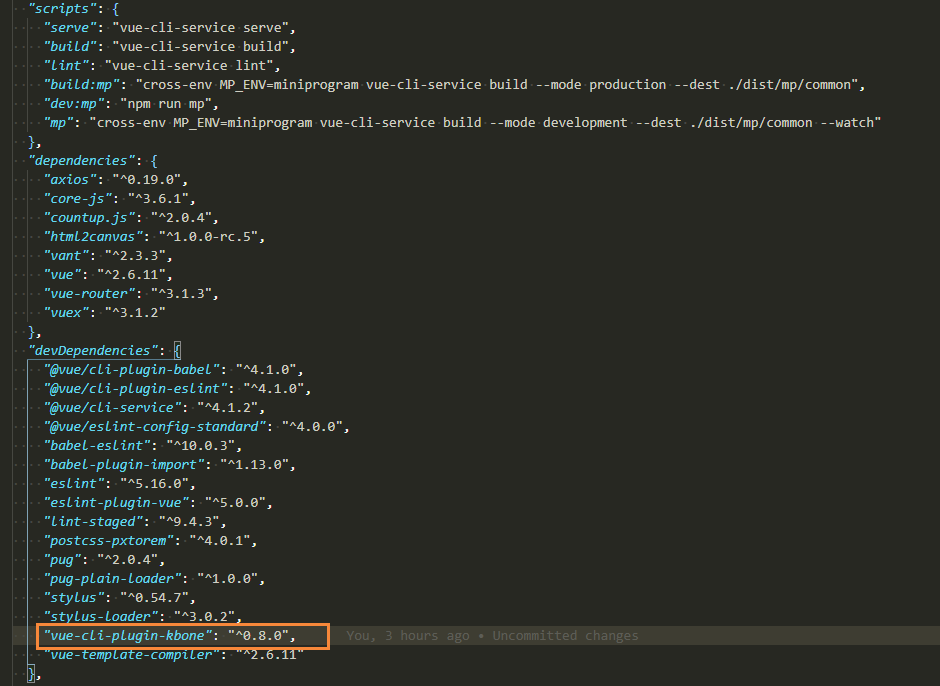Screen dimensions: 940x686
Task: Click the "^2.6.11" value of vue
Action: [x=131, y=275]
